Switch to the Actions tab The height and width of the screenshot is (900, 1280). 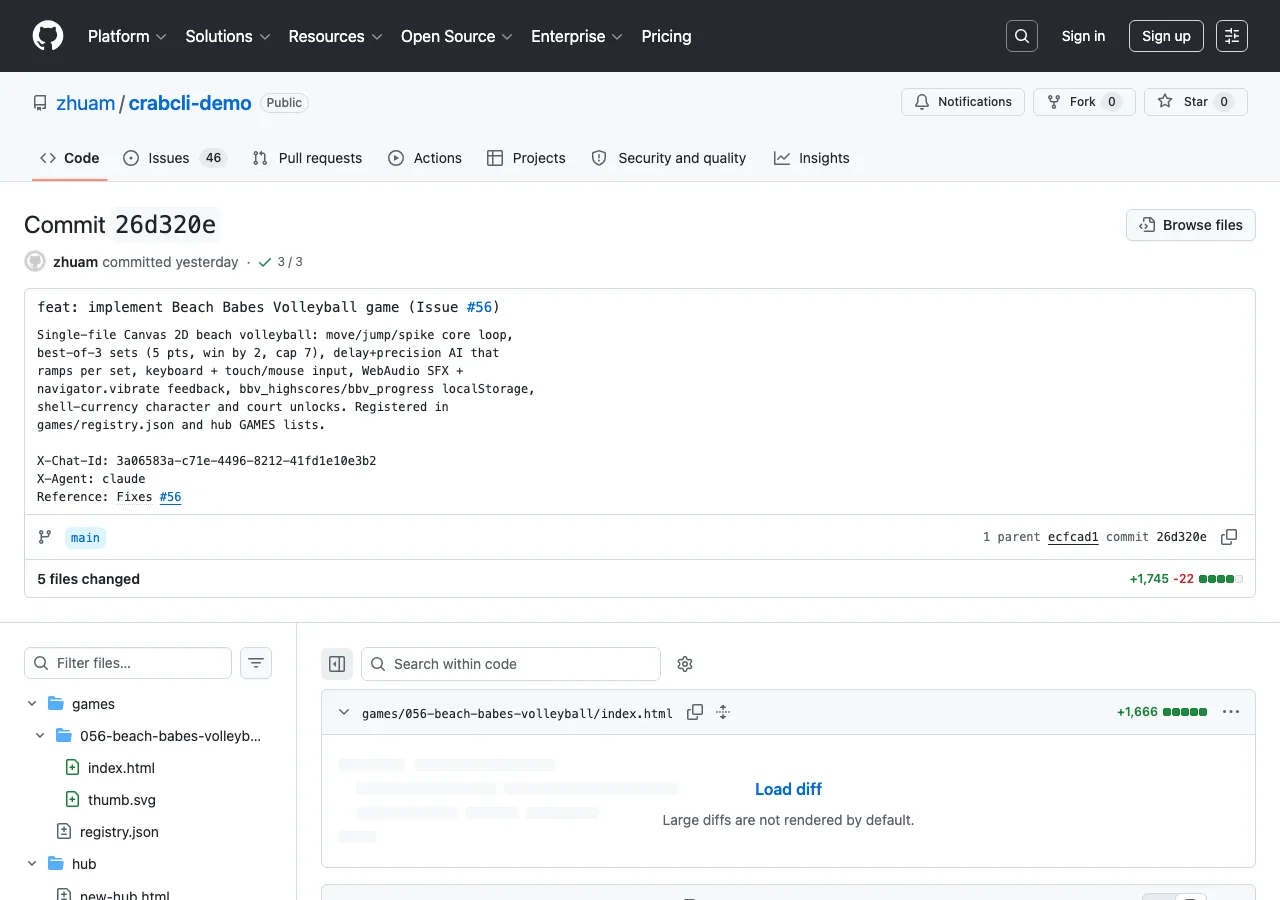tap(425, 158)
